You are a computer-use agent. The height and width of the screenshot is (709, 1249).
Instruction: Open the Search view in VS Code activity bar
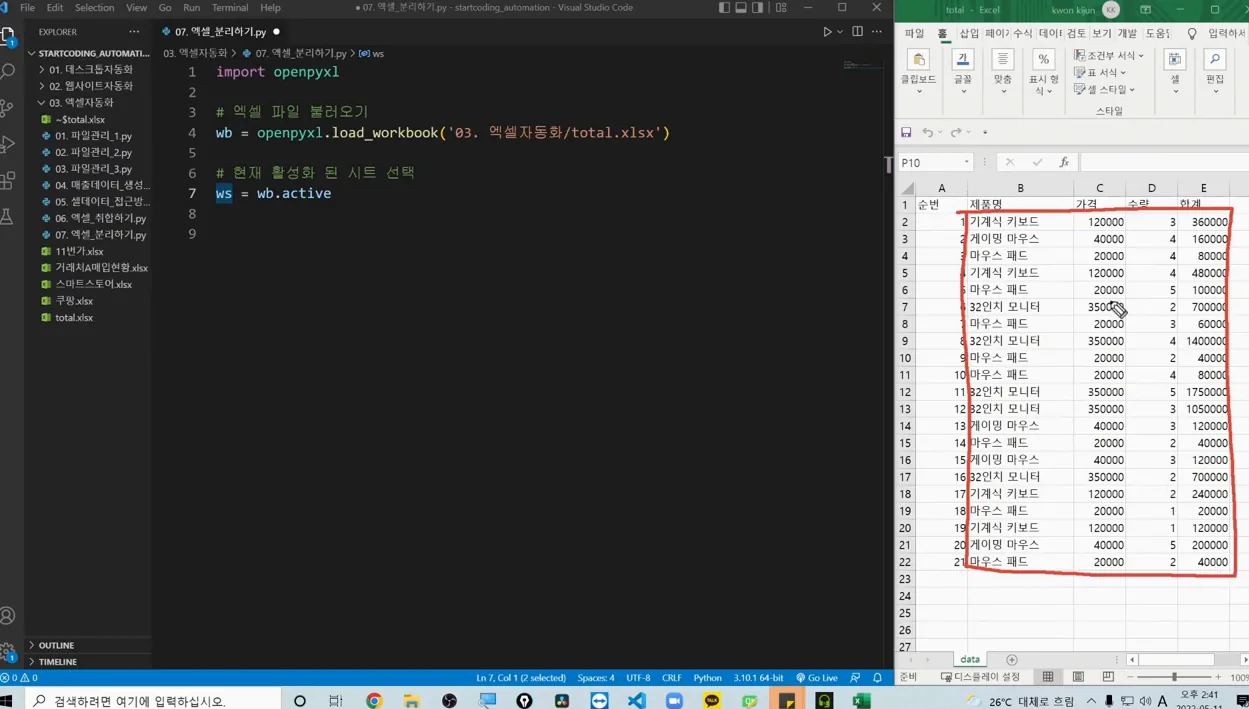pos(8,72)
